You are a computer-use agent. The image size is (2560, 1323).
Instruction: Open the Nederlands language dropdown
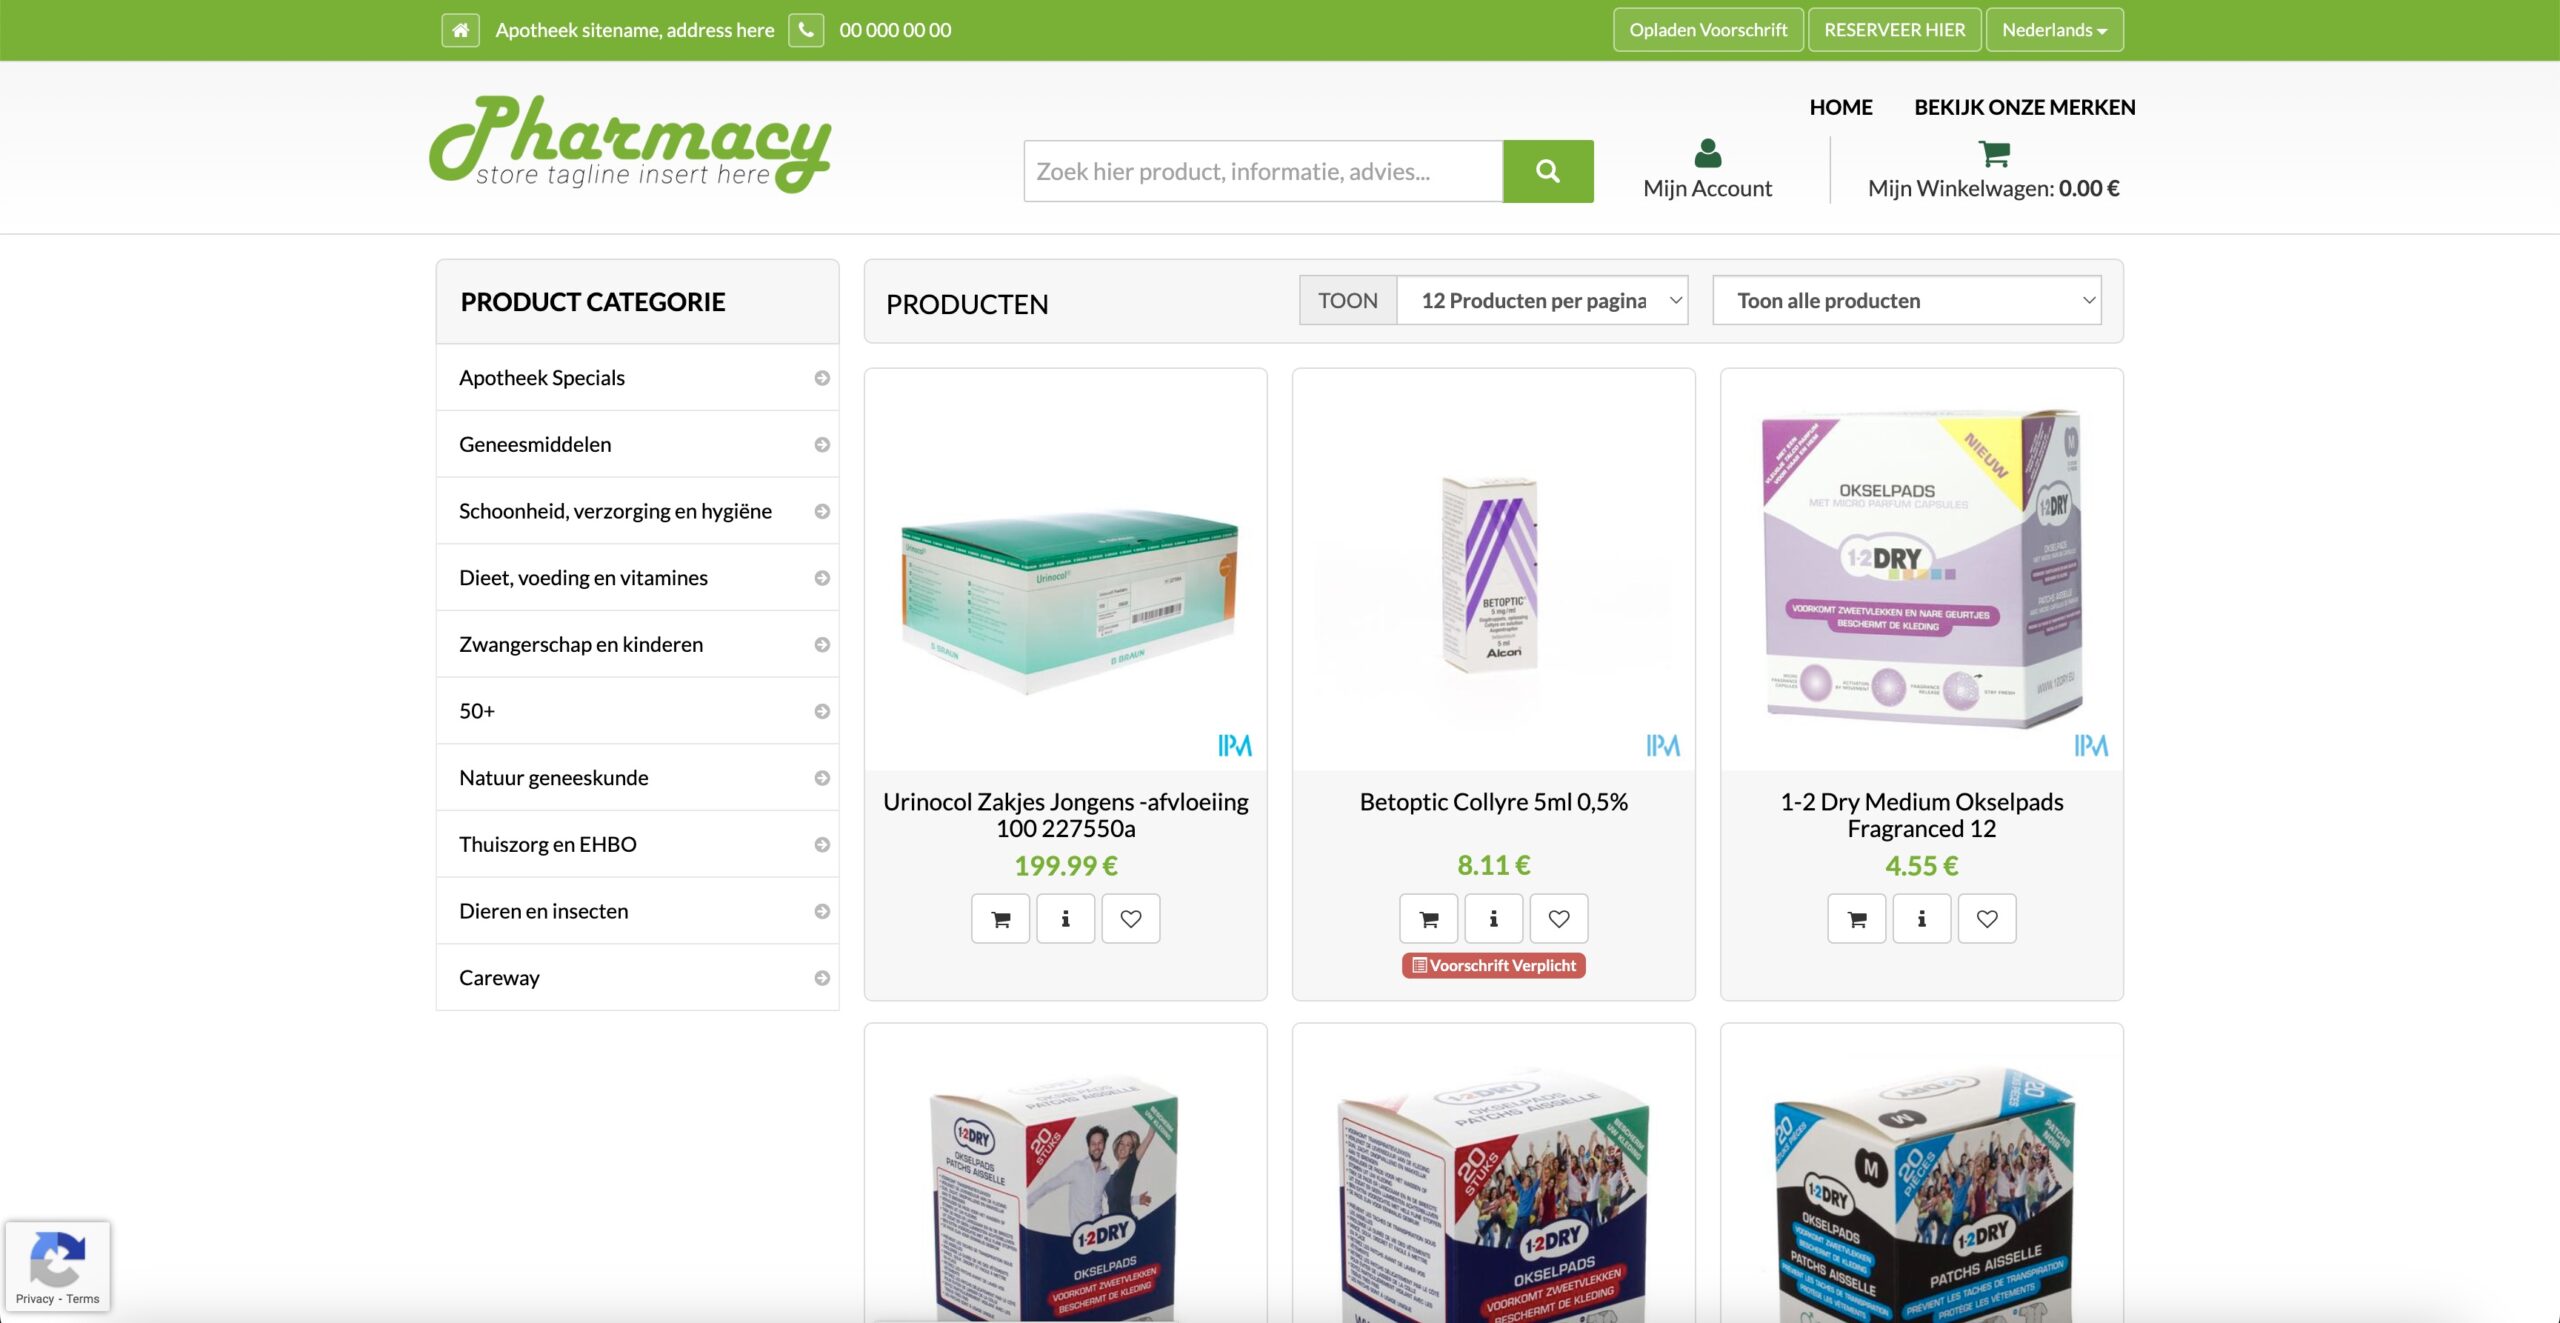[2054, 30]
